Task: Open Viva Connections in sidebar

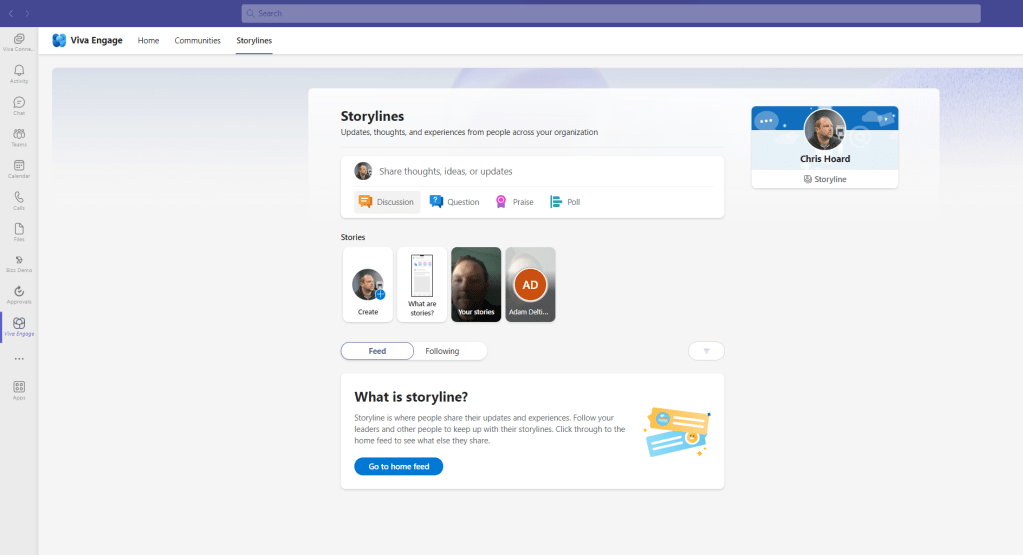Action: click(x=19, y=41)
